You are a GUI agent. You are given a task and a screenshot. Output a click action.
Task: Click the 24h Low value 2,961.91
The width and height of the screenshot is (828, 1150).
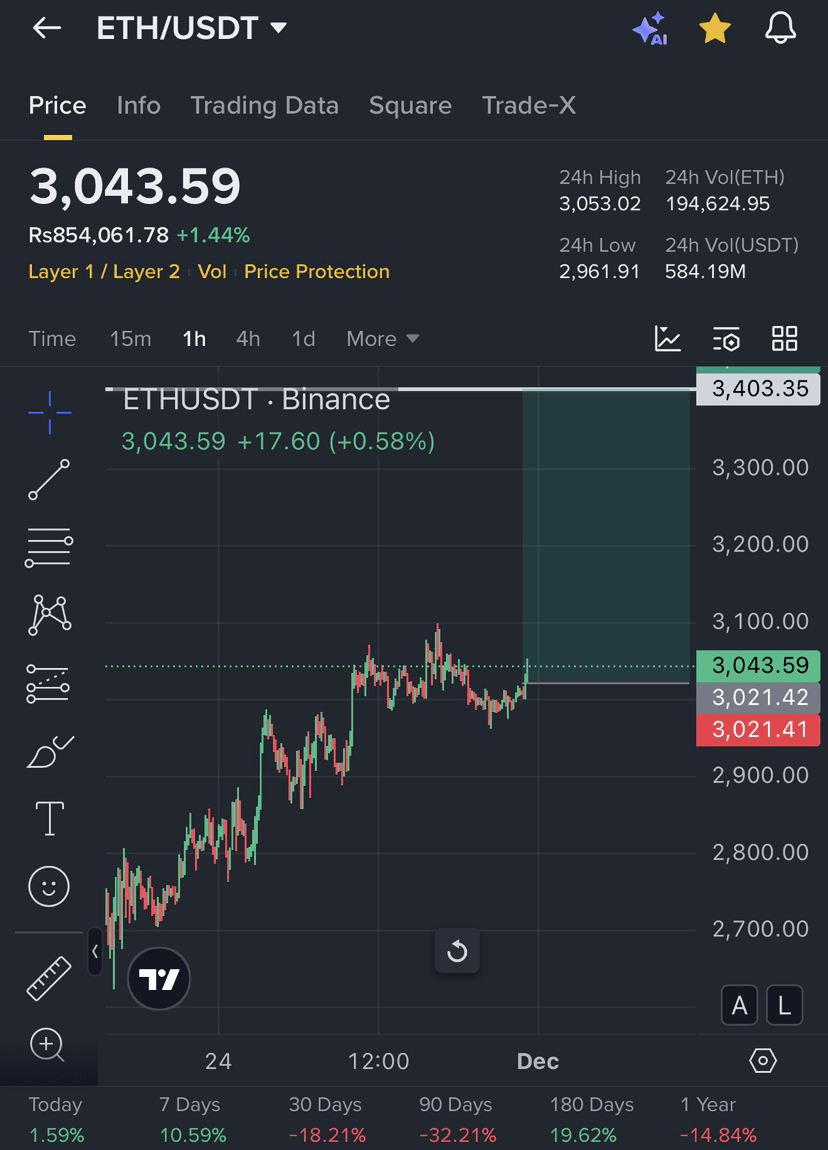[599, 271]
